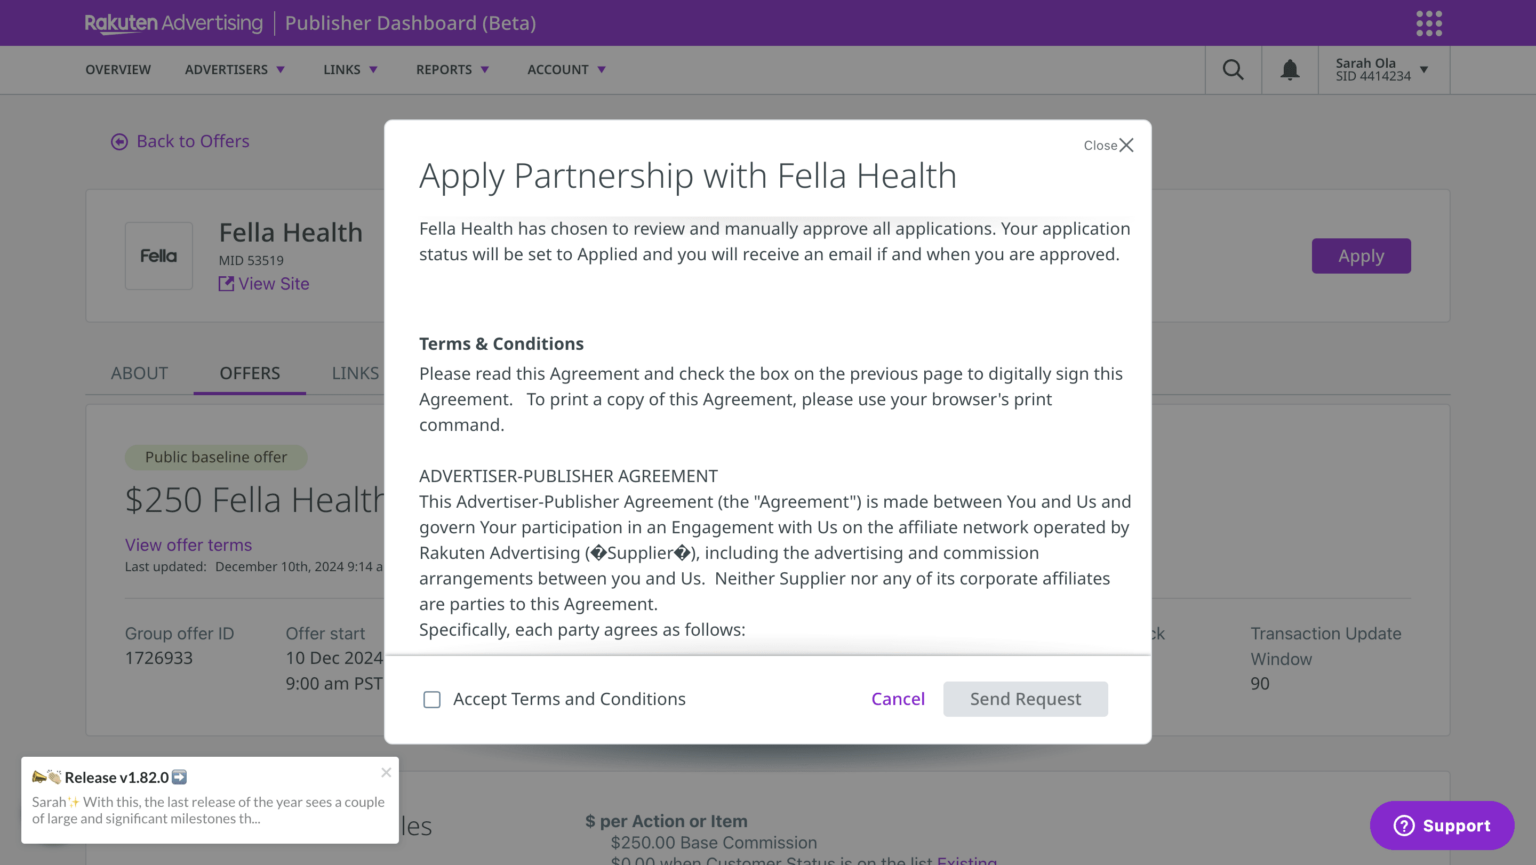Close the partnership application dialog
This screenshot has height=865, width=1536.
pos(1108,145)
